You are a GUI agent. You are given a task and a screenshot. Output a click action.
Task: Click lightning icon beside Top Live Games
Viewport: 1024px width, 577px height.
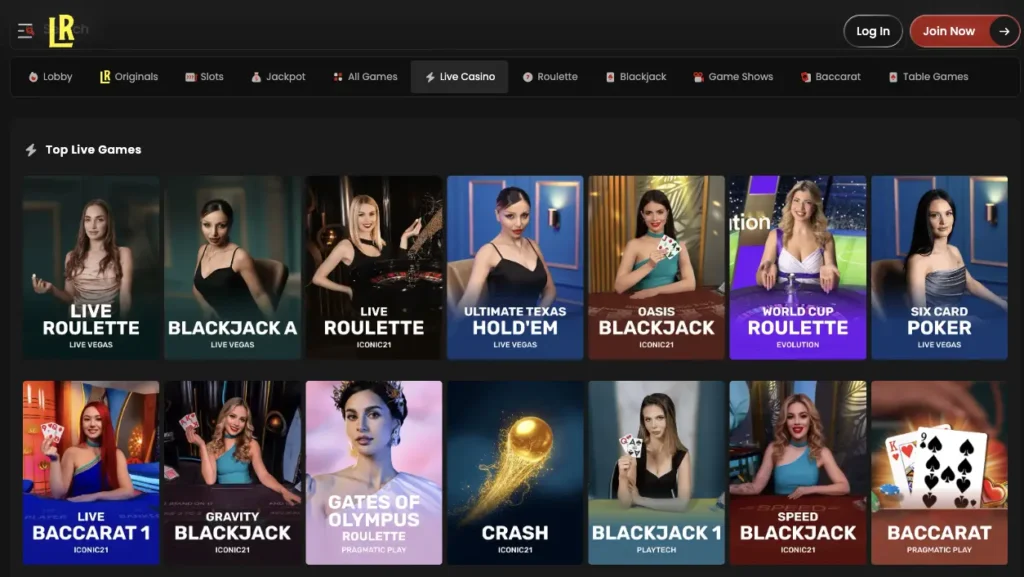[31, 150]
